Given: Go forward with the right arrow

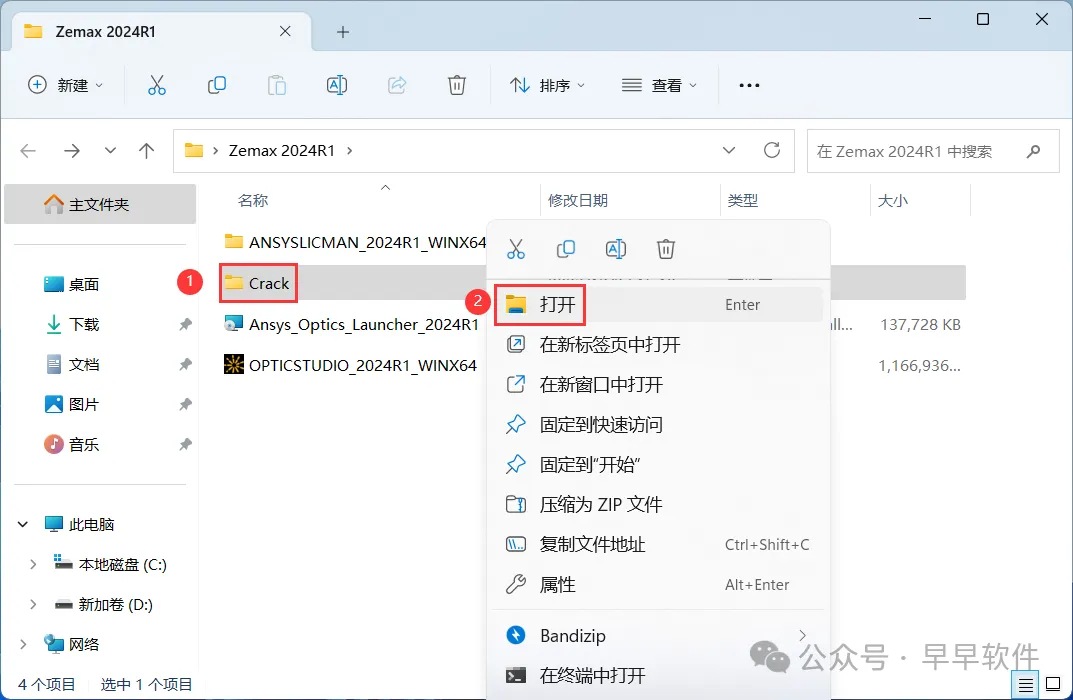Looking at the screenshot, I should (72, 151).
